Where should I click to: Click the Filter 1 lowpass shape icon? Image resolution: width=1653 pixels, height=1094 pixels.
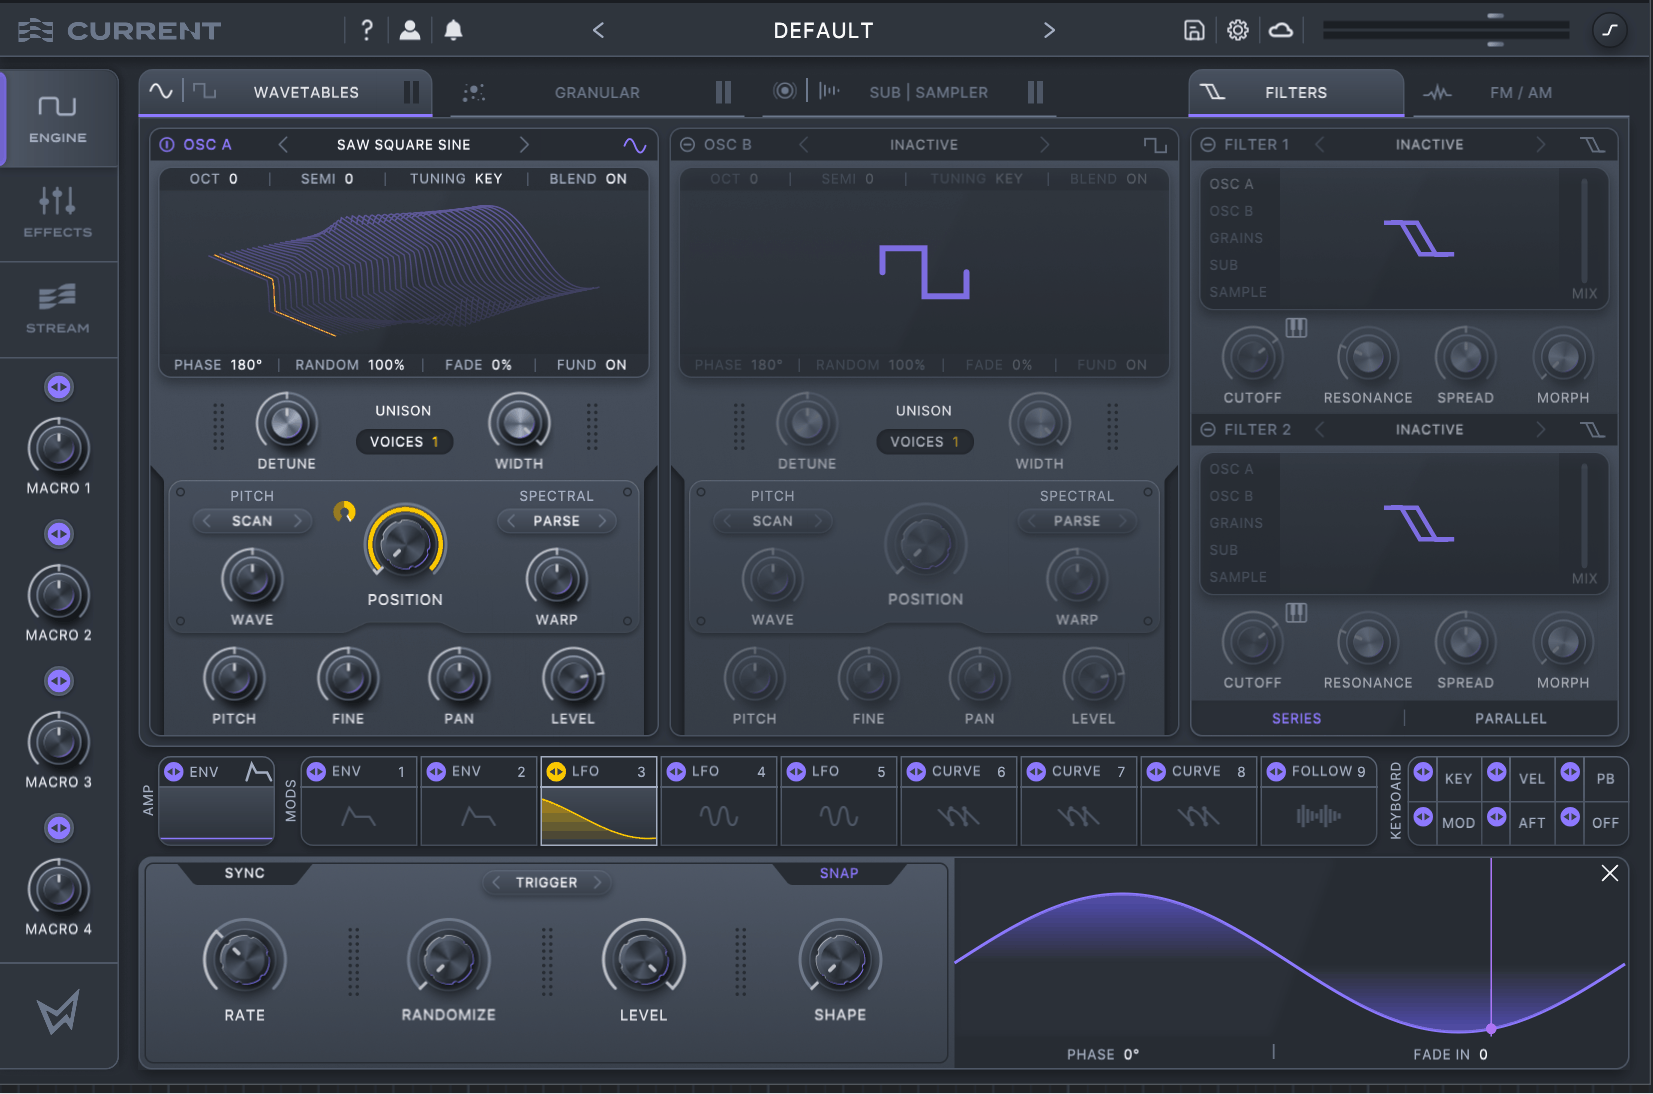coord(1592,145)
